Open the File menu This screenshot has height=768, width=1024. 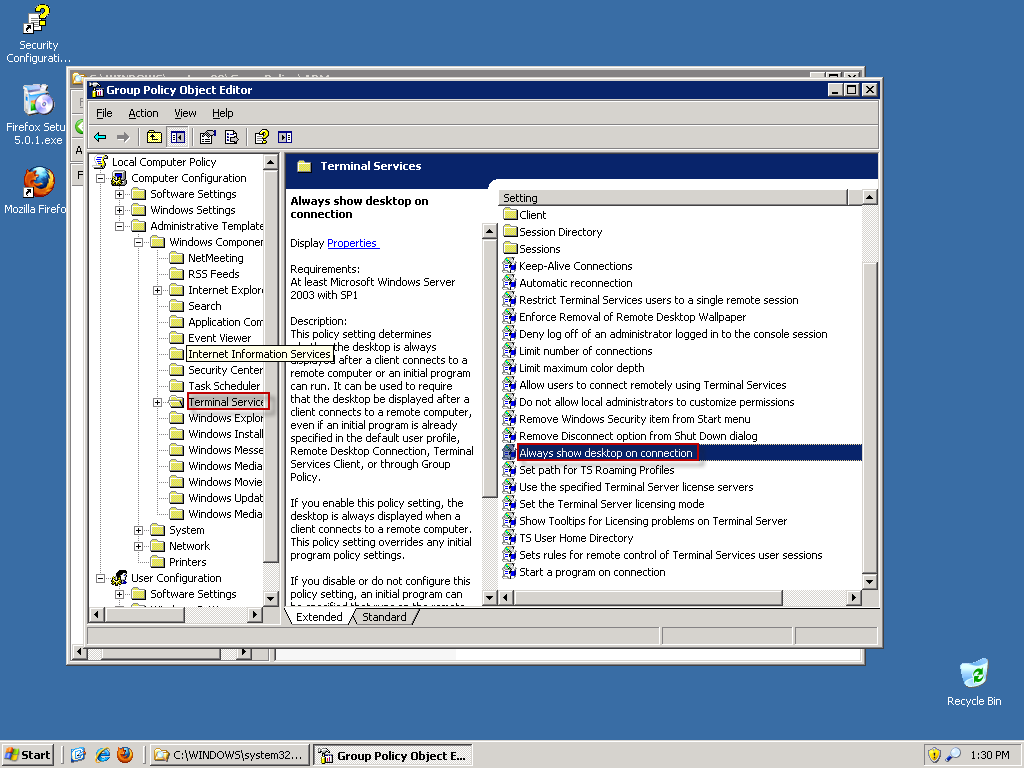tap(104, 113)
